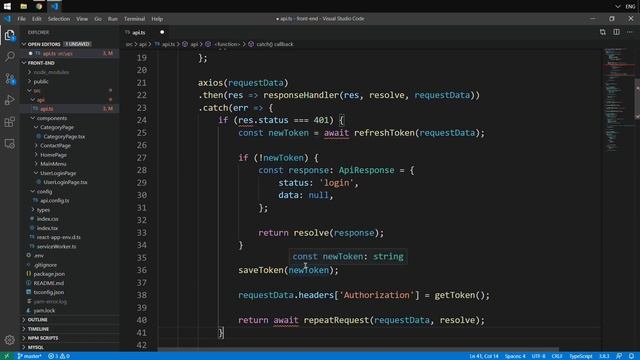The image size is (640, 360).
Task: Click the feedback icon in status bar
Action: (x=619, y=356)
